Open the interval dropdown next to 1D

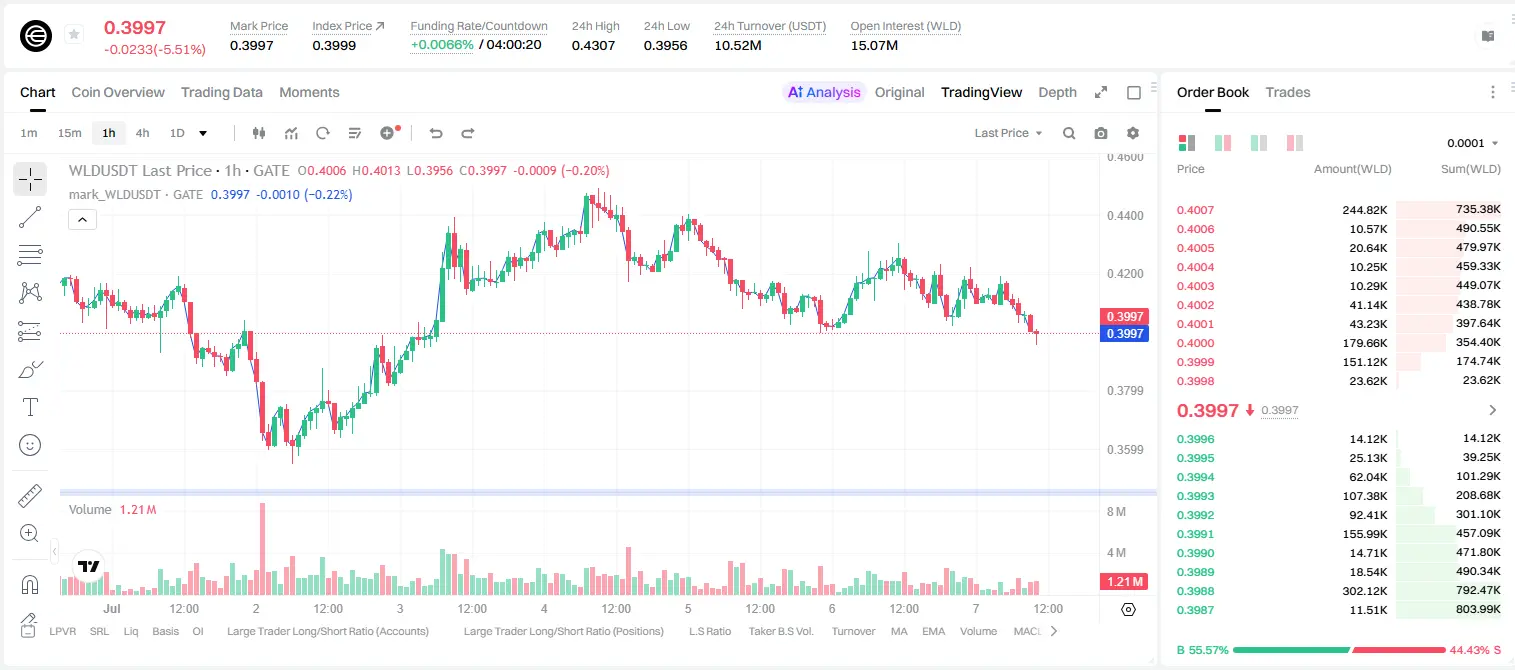click(203, 133)
